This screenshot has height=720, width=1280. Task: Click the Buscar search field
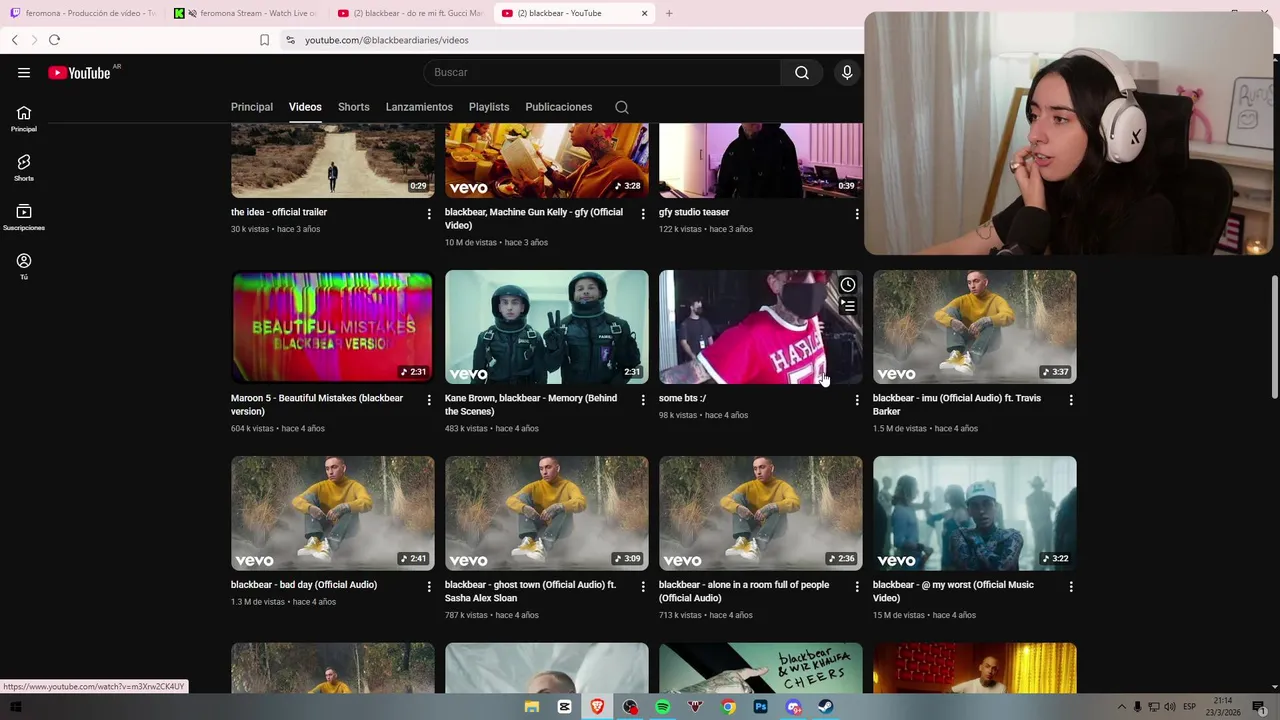(602, 72)
